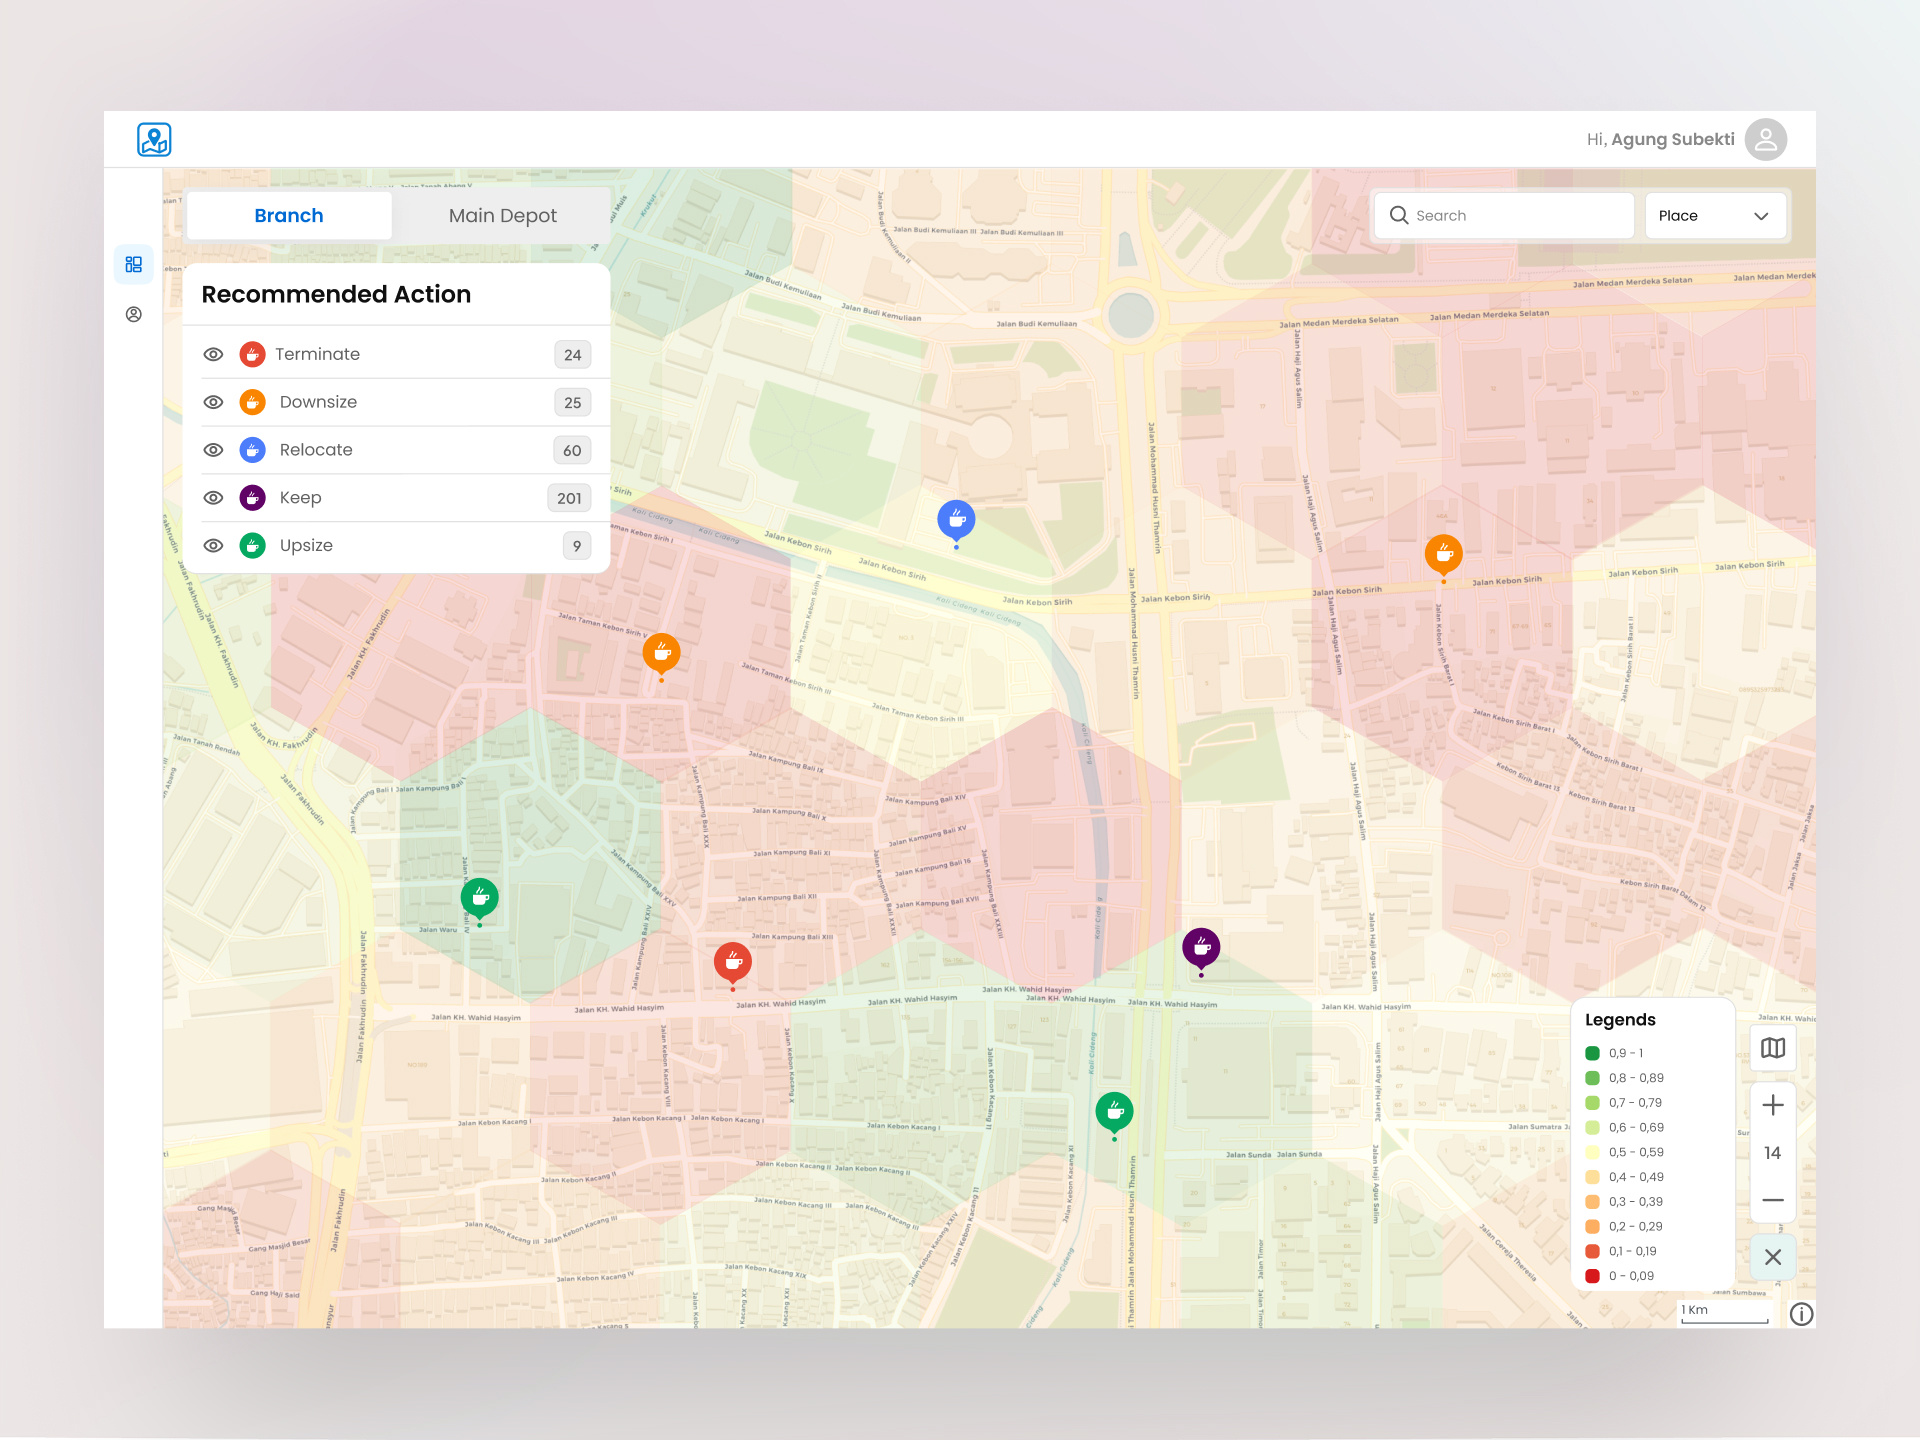The height and width of the screenshot is (1440, 1920).
Task: Select the Branch tab
Action: coord(289,216)
